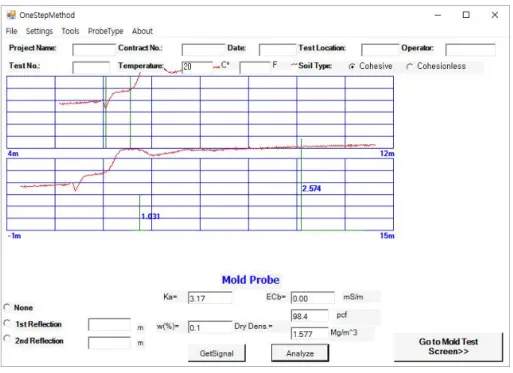Open the Tools menu
Image resolution: width=513 pixels, height=373 pixels.
pyautogui.click(x=70, y=31)
